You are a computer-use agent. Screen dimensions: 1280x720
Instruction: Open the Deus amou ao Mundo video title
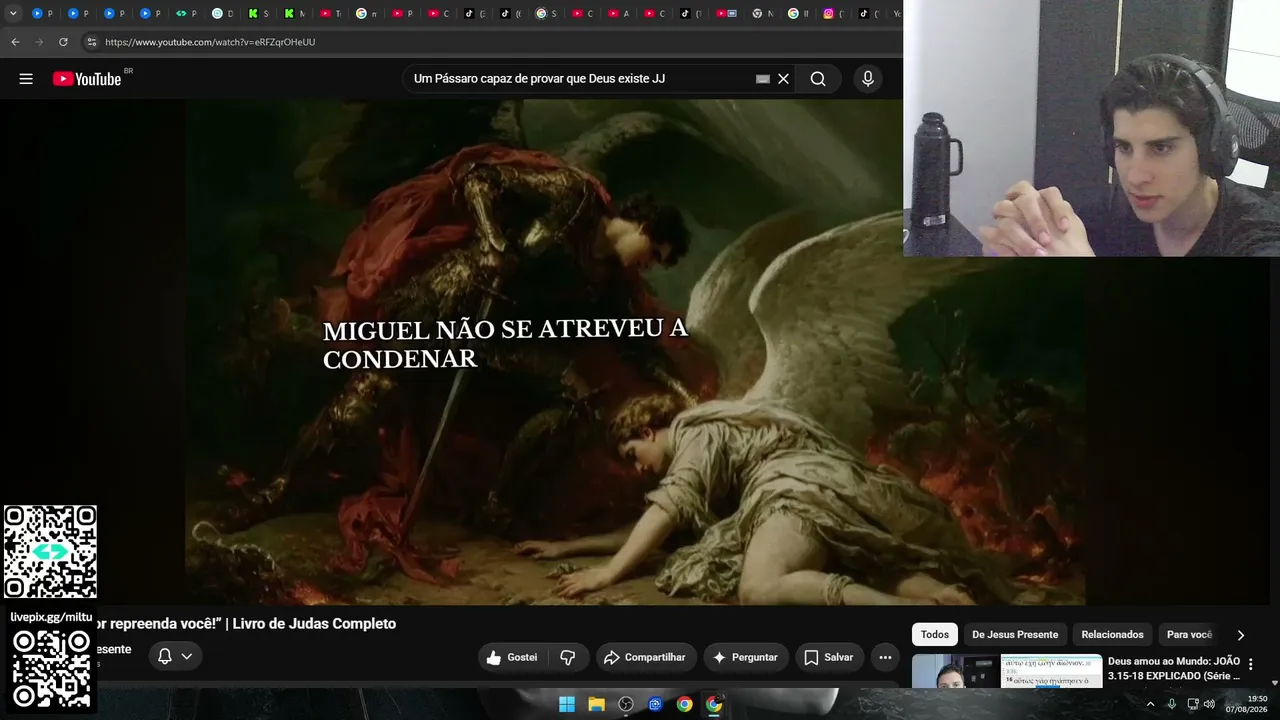(1174, 668)
